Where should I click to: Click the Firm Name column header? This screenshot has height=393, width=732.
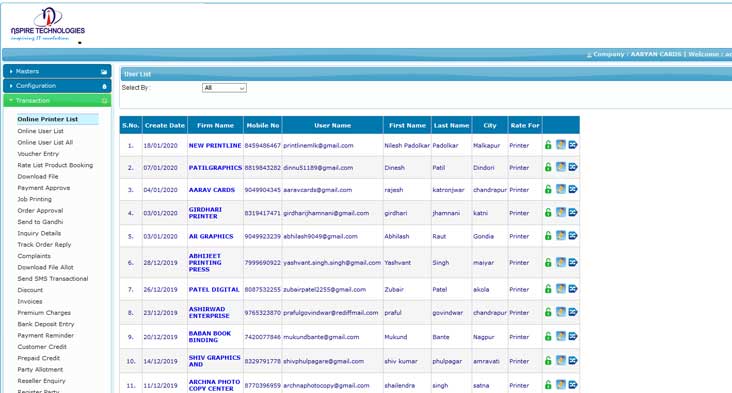tap(215, 125)
